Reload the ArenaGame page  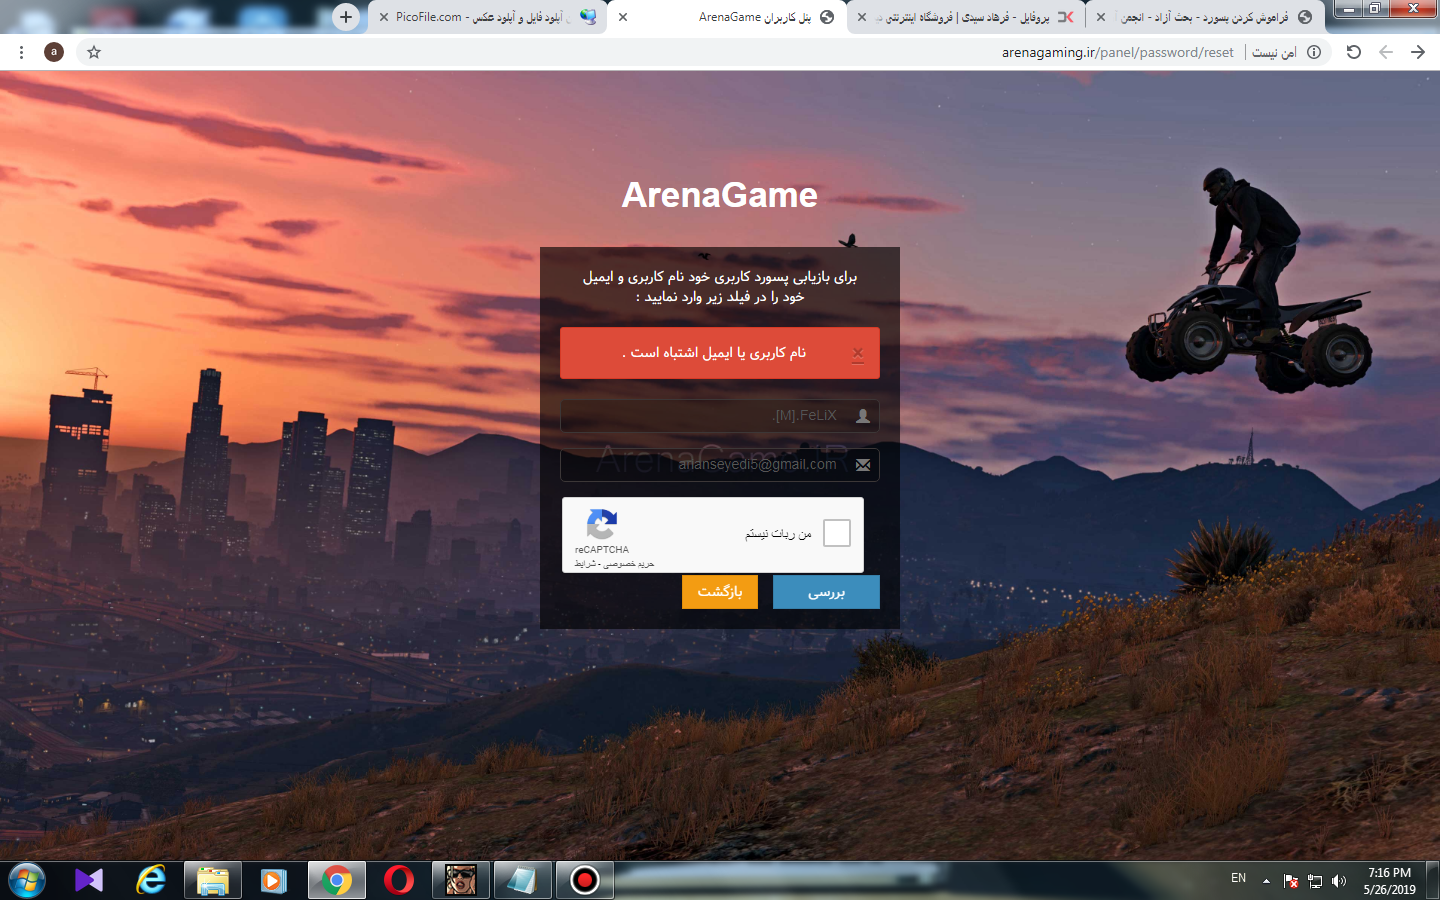click(x=1354, y=52)
